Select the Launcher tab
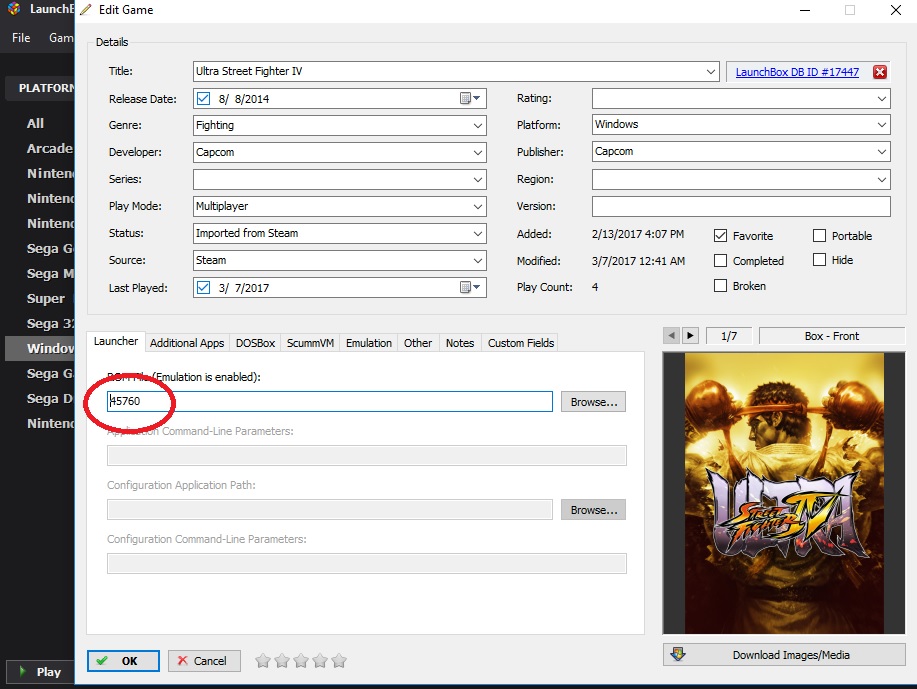 coord(116,341)
